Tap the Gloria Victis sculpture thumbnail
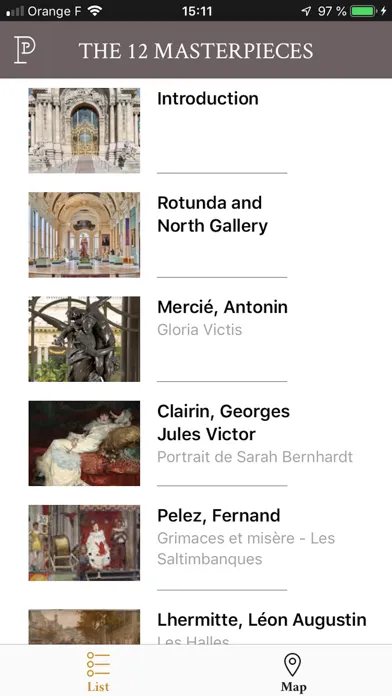Viewport: 392px width, 696px height. (x=84, y=339)
